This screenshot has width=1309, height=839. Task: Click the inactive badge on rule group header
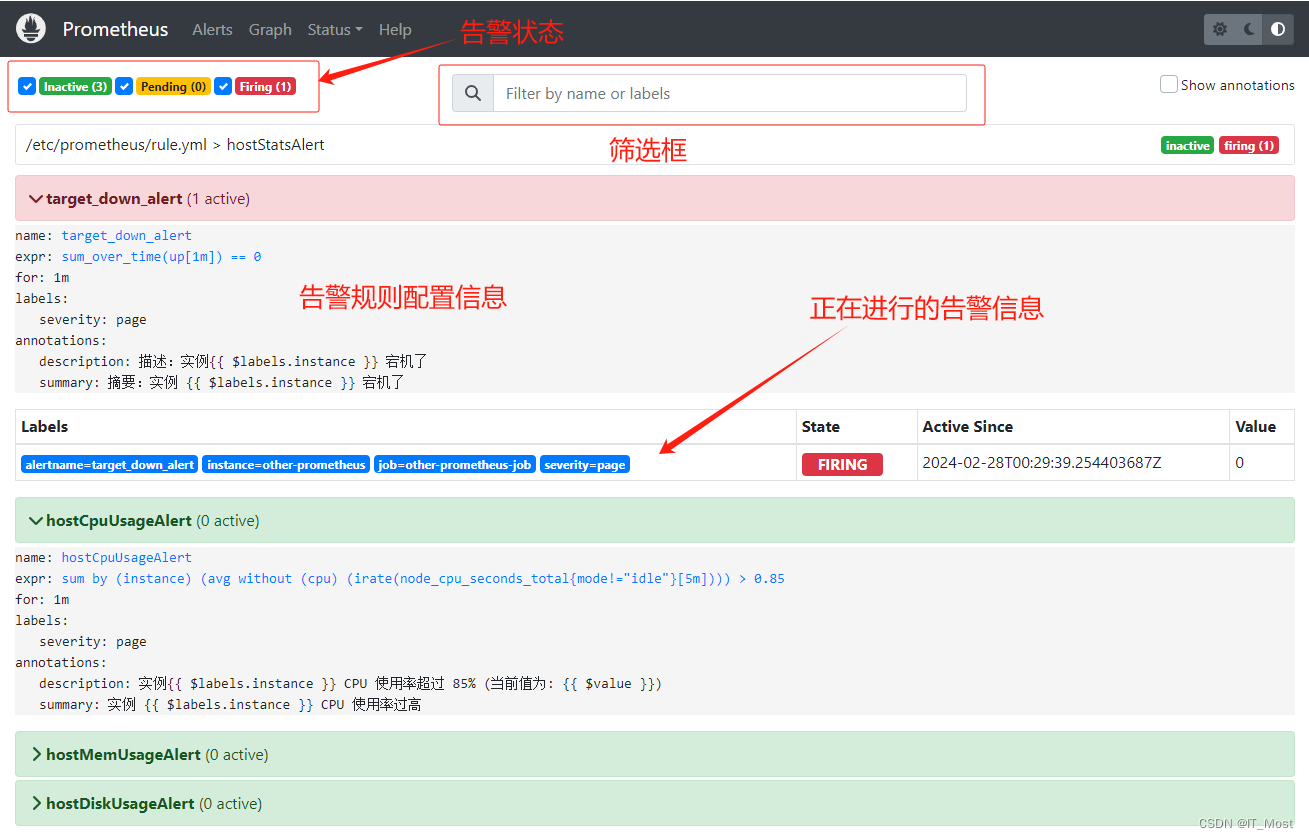click(x=1187, y=146)
